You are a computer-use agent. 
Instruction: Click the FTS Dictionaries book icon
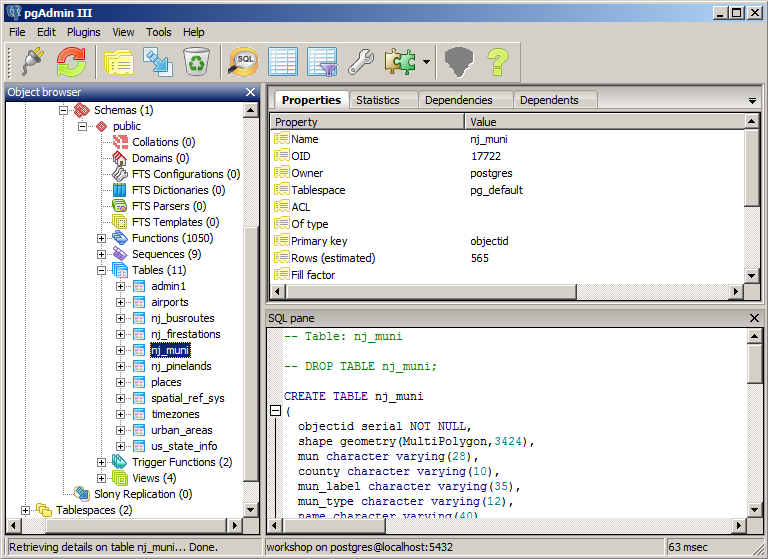tap(120, 190)
